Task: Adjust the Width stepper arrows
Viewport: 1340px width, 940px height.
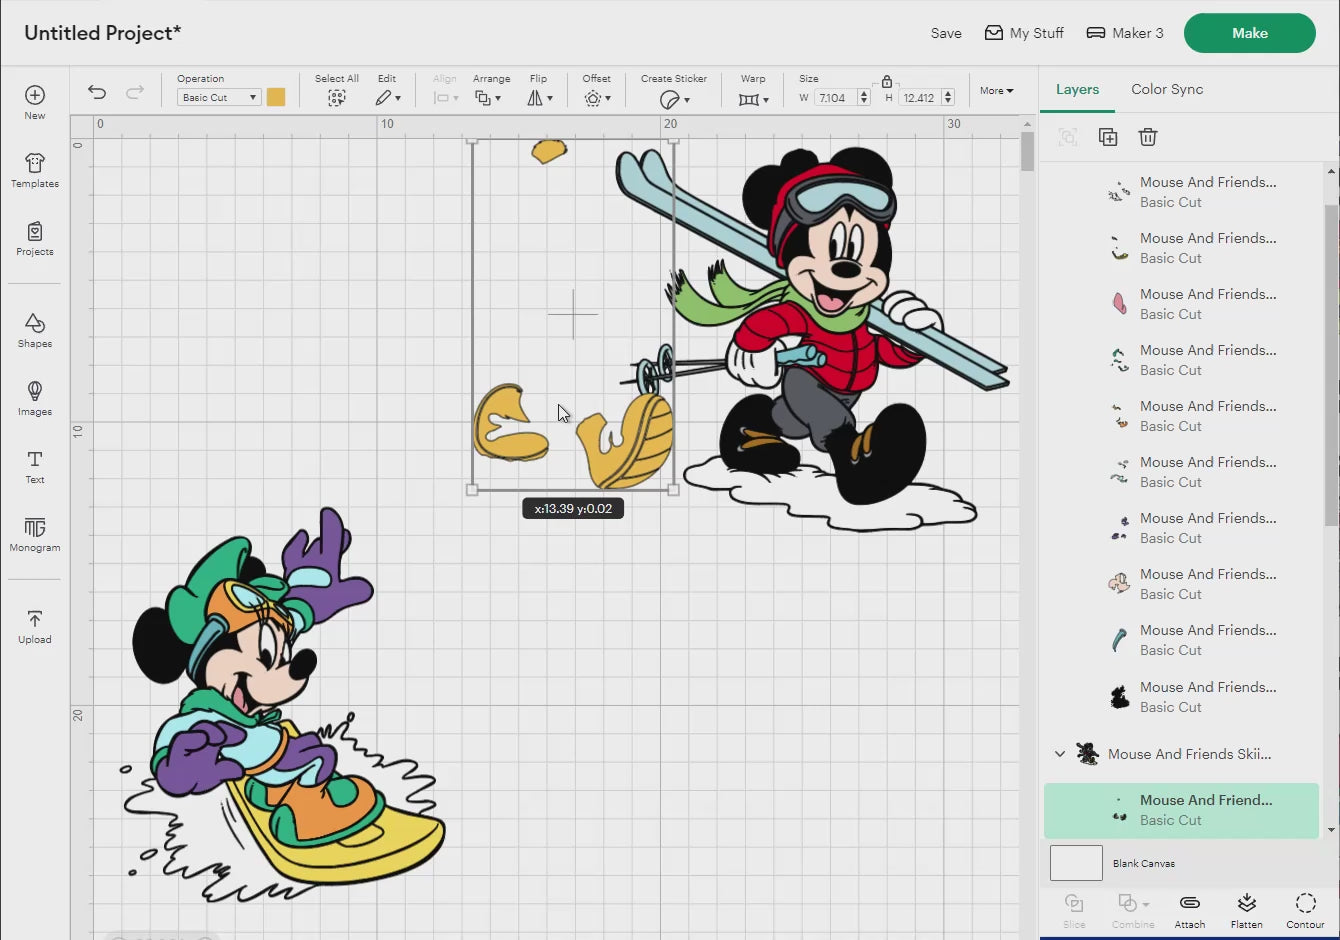Action: [x=864, y=98]
